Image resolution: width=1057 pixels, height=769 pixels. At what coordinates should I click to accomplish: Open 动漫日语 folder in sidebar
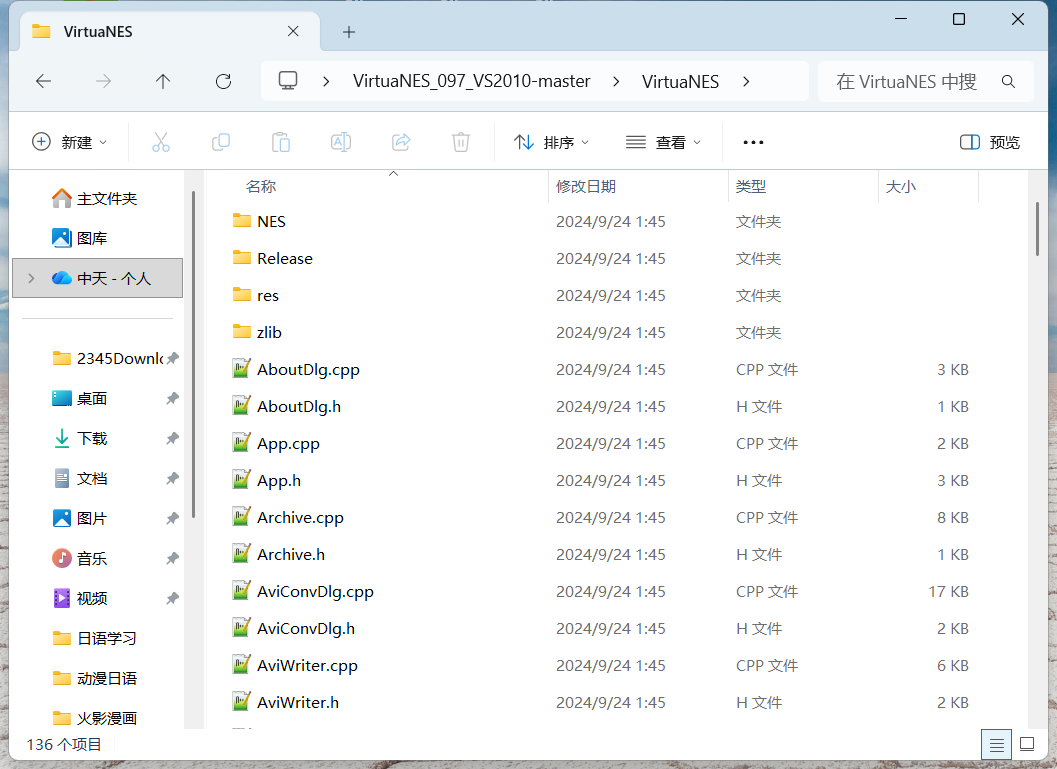coord(94,678)
